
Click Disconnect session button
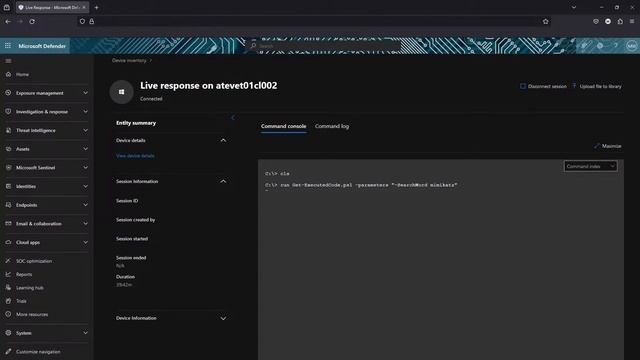point(543,87)
